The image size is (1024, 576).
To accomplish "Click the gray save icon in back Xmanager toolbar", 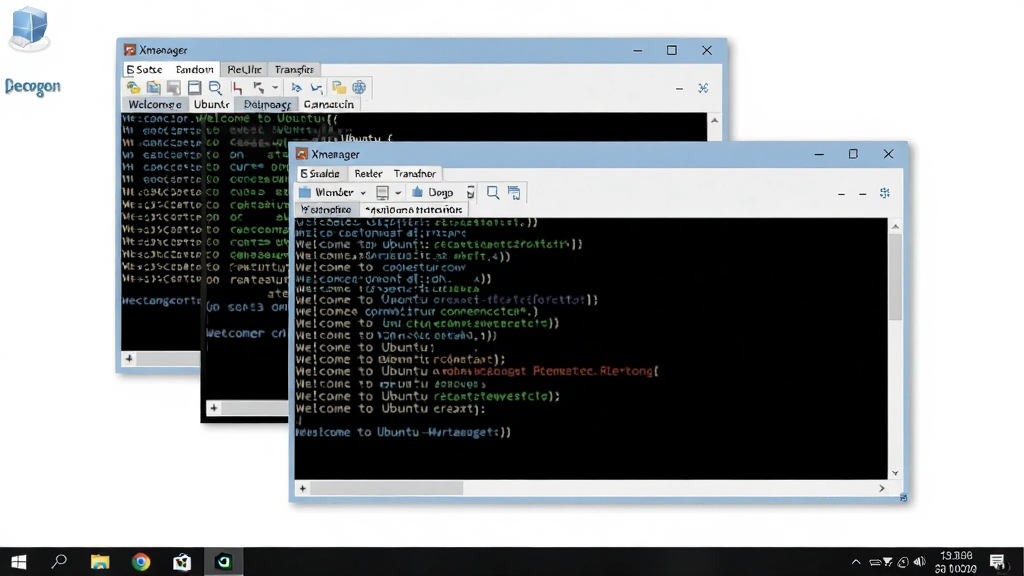I will click(174, 88).
